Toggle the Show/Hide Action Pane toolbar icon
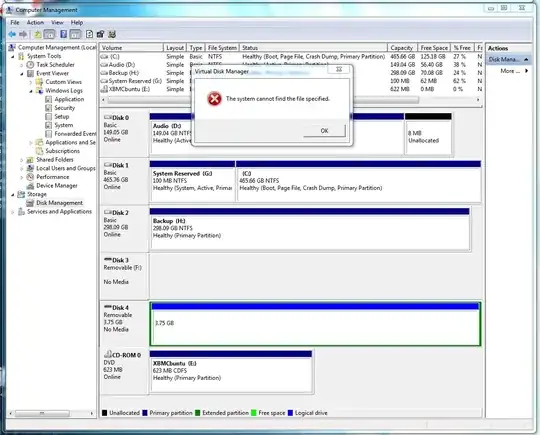This screenshot has height=435, width=540. [x=75, y=34]
